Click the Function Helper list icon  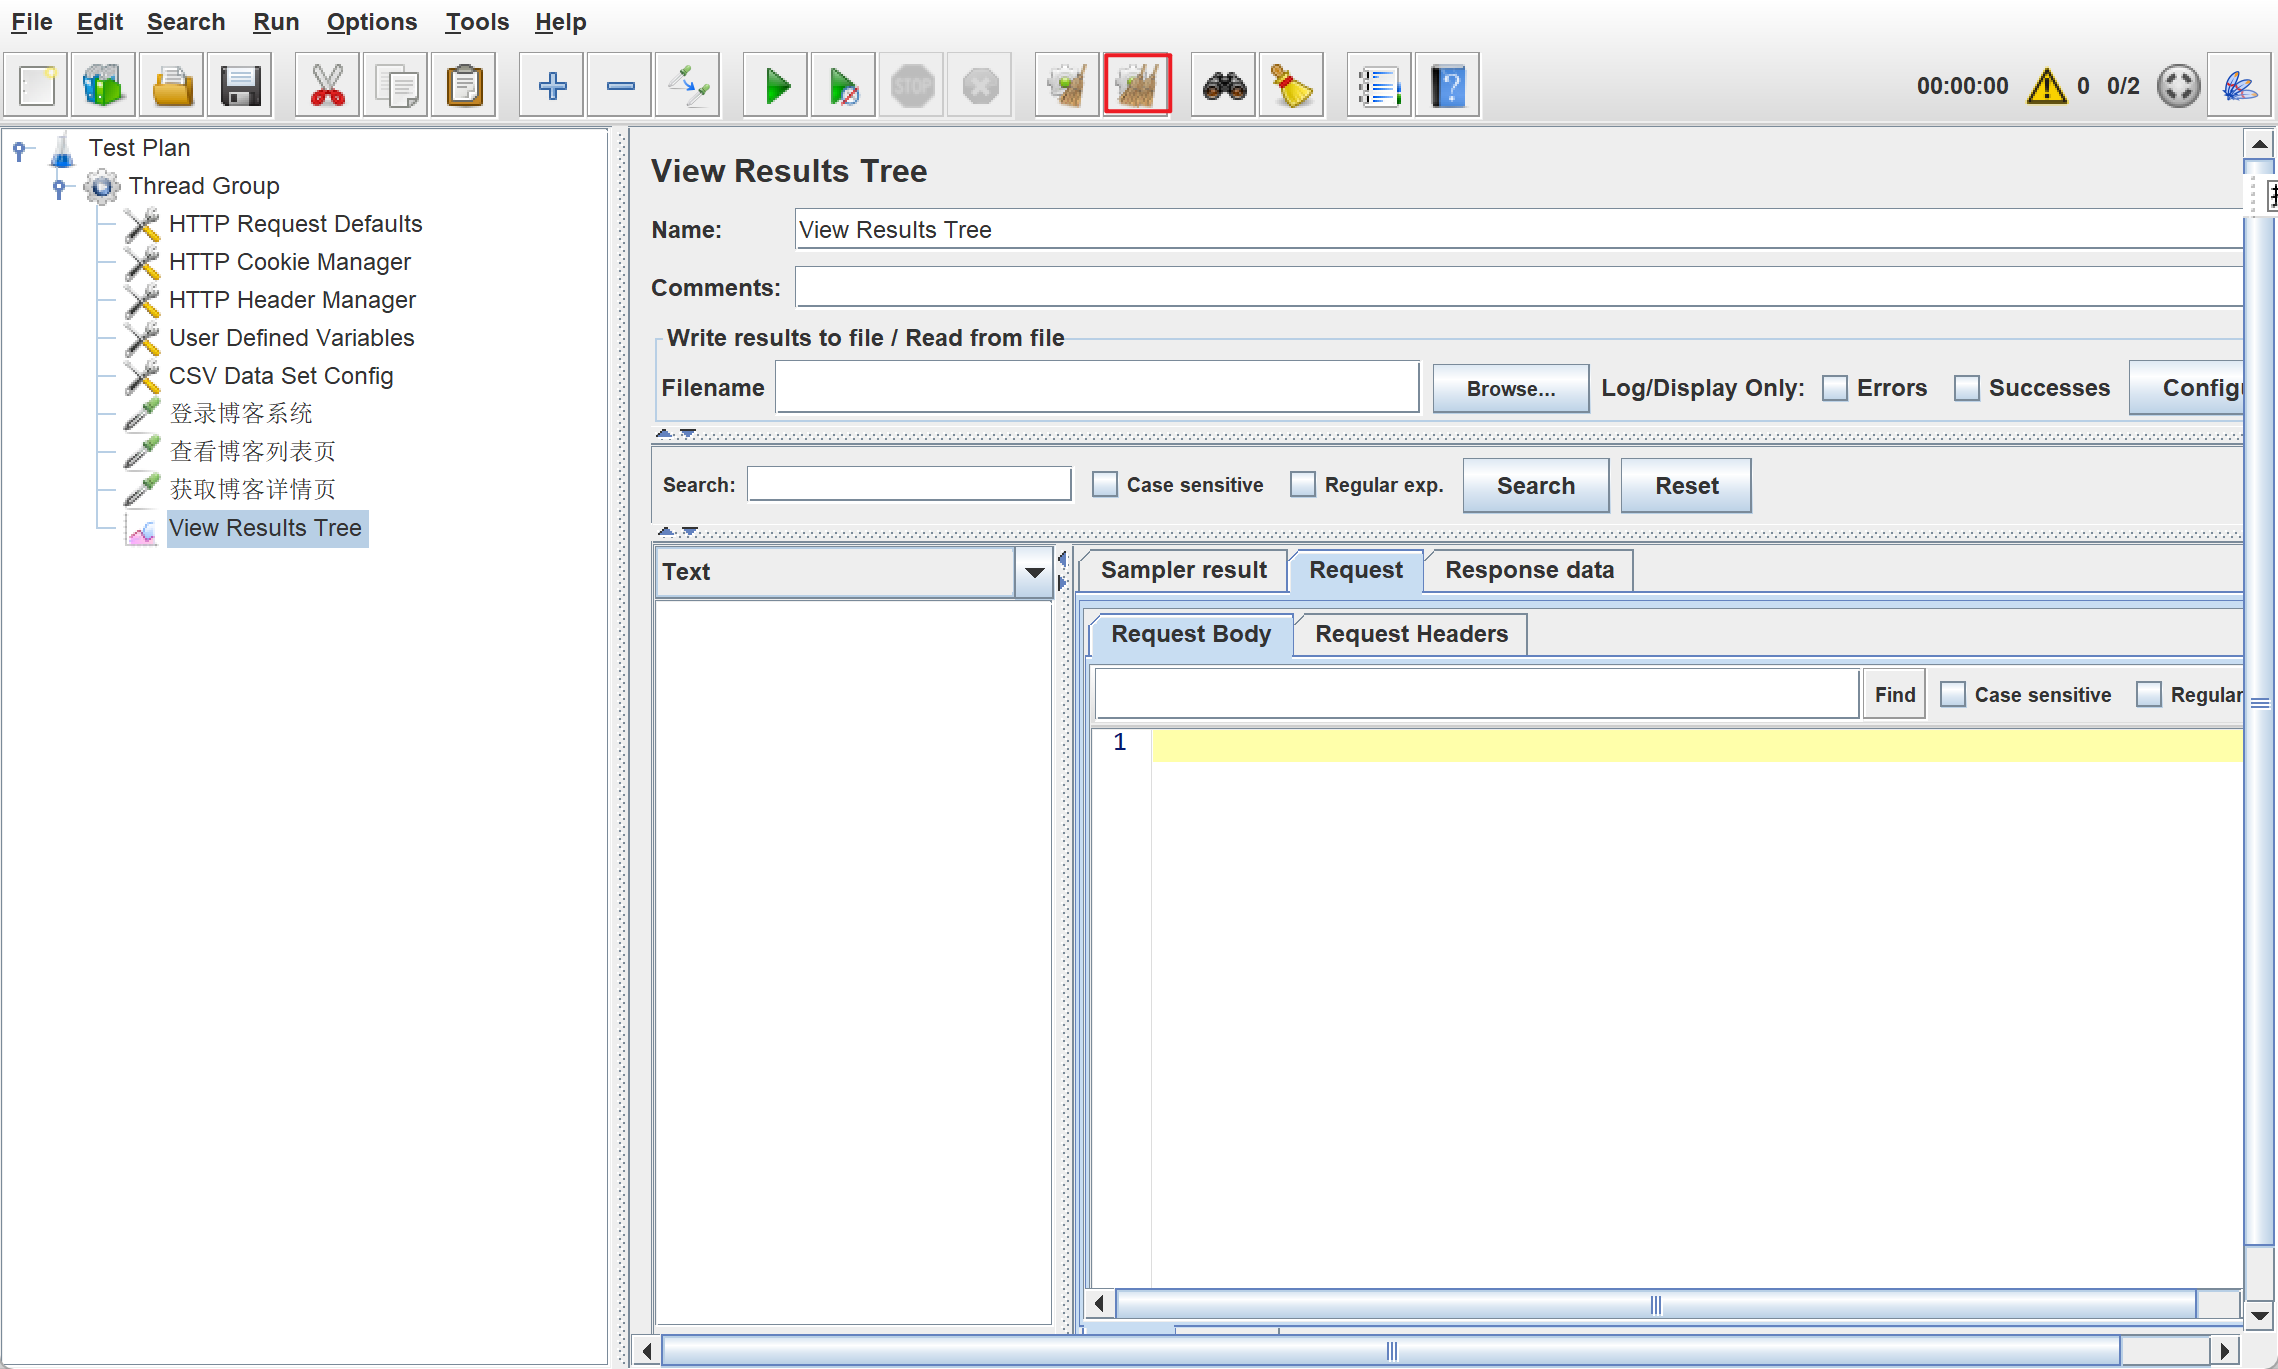point(1378,86)
